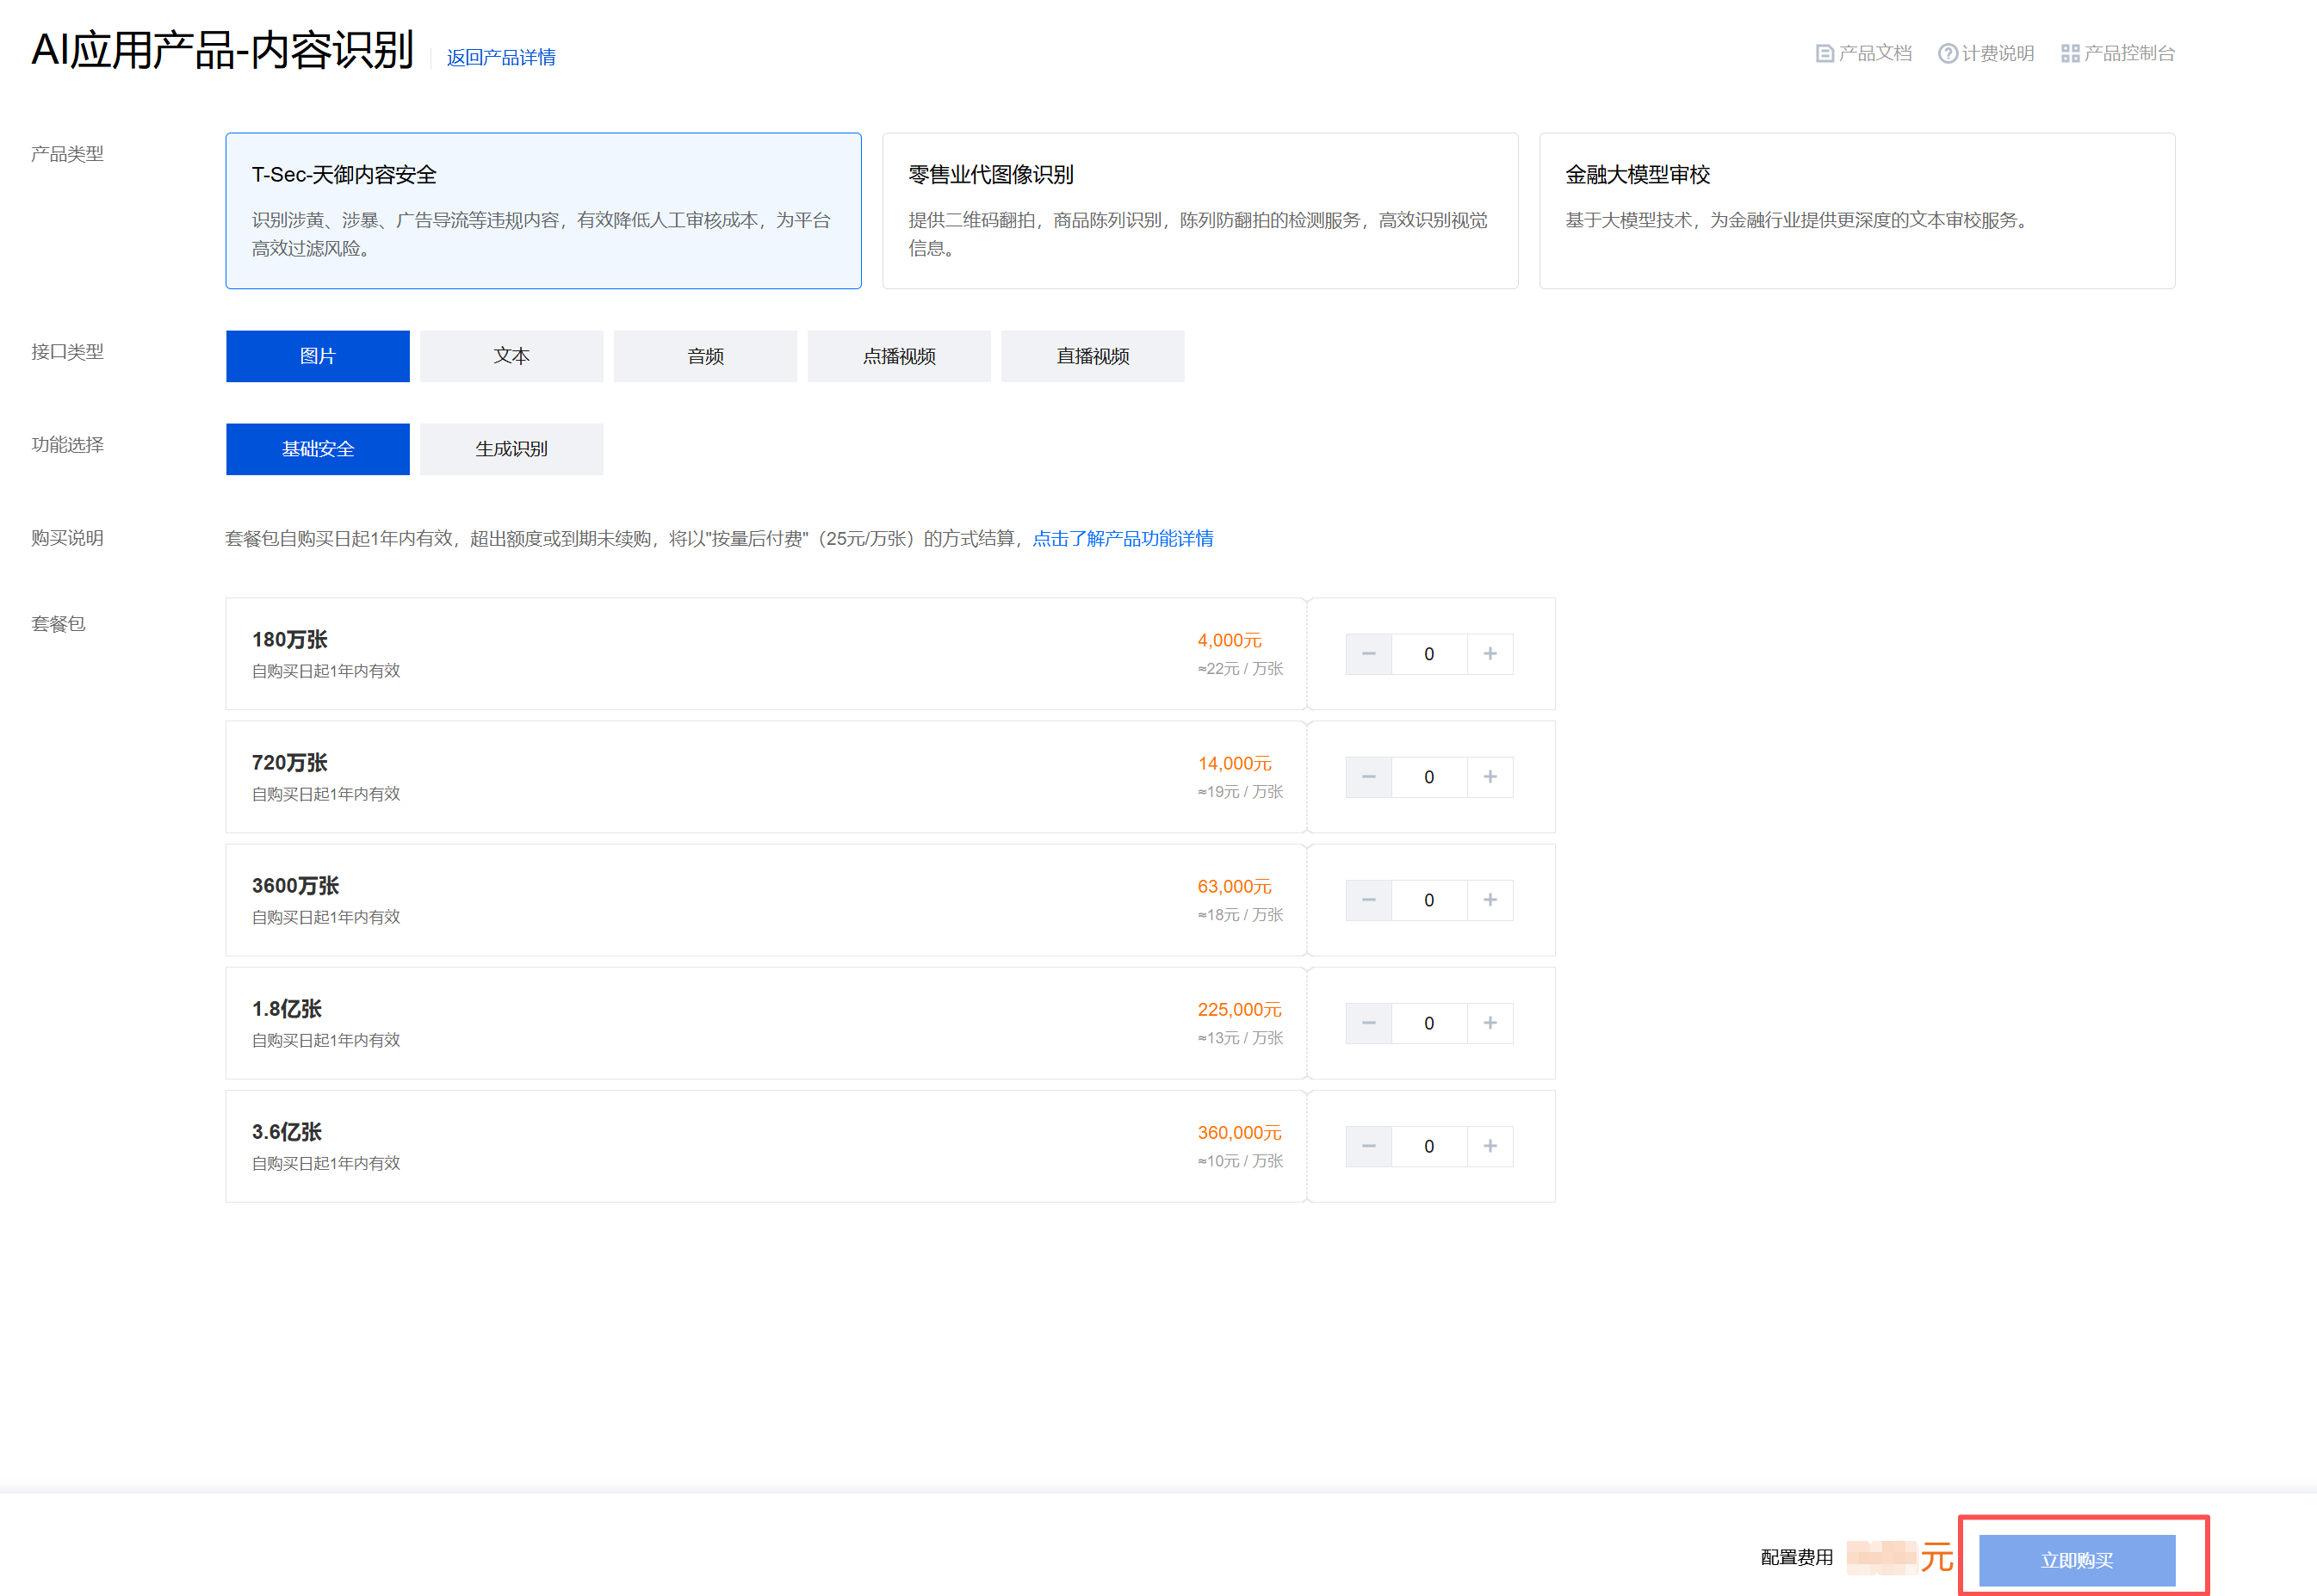Switch to 直播视频 interface type
Image resolution: width=2317 pixels, height=1596 pixels.
(x=1092, y=356)
